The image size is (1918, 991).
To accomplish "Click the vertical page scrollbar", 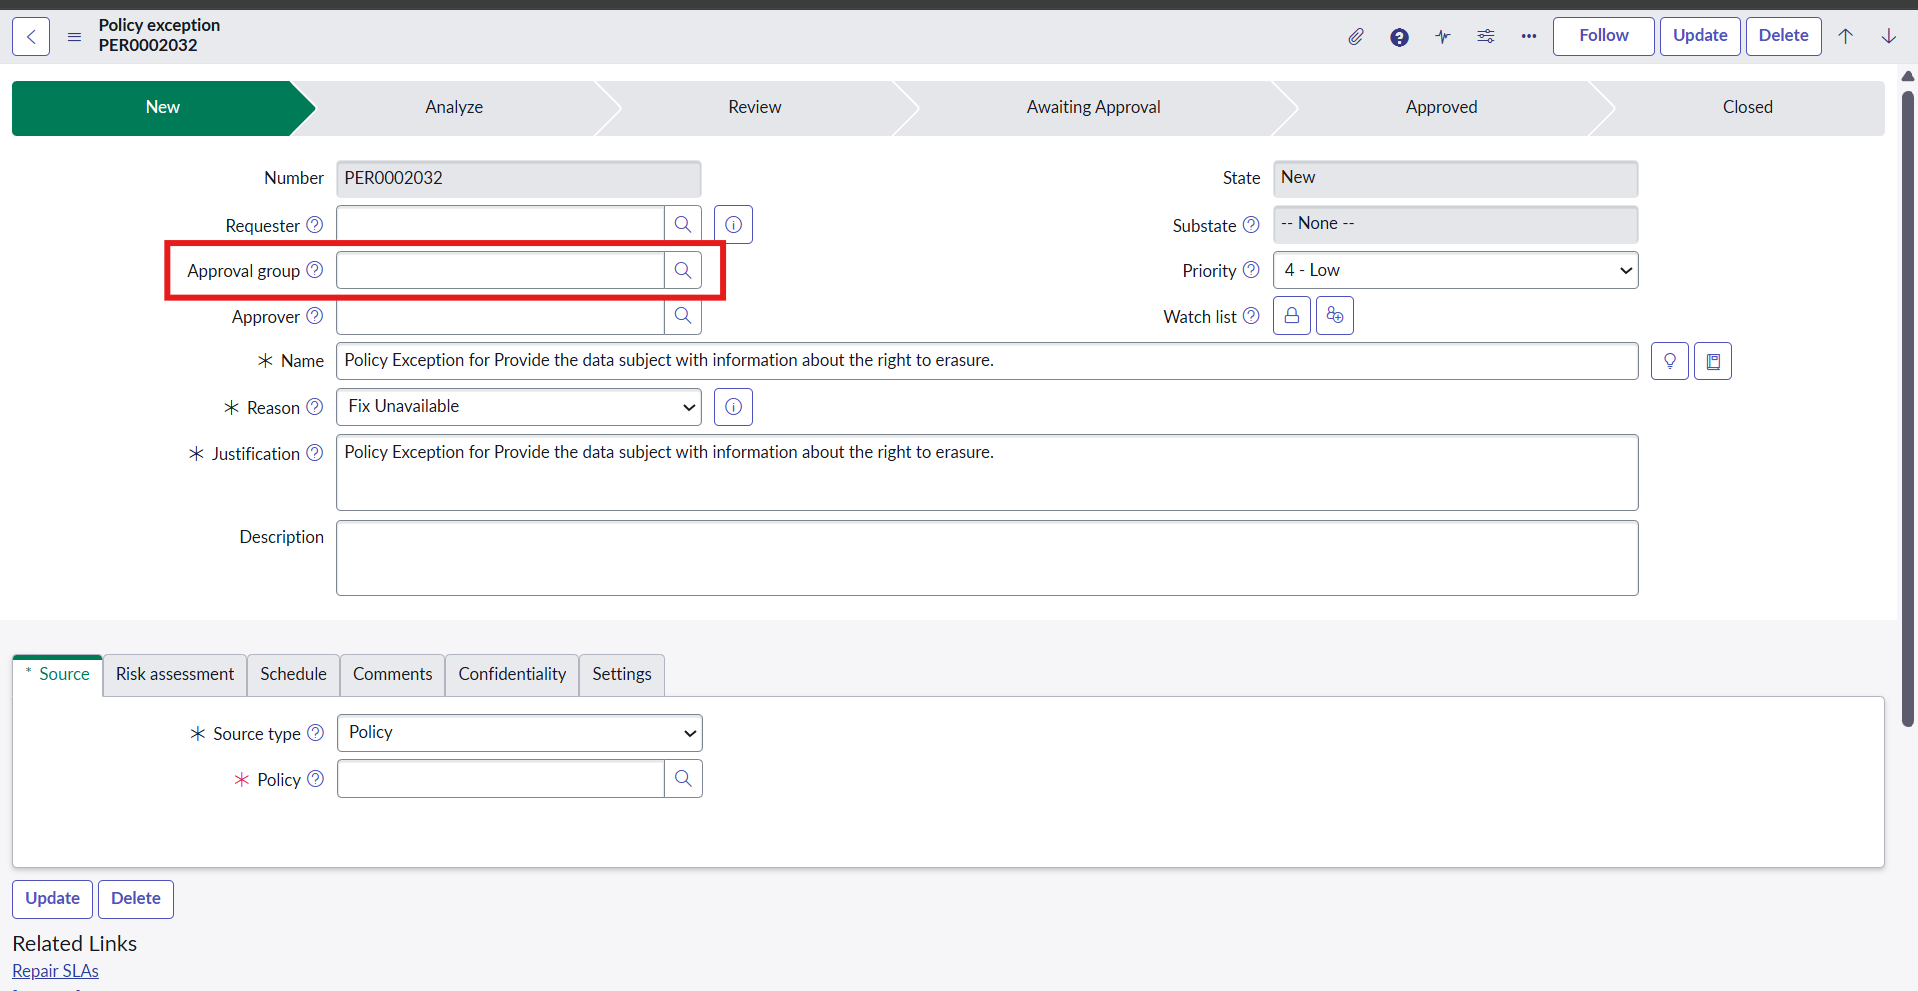I will coord(1907,400).
